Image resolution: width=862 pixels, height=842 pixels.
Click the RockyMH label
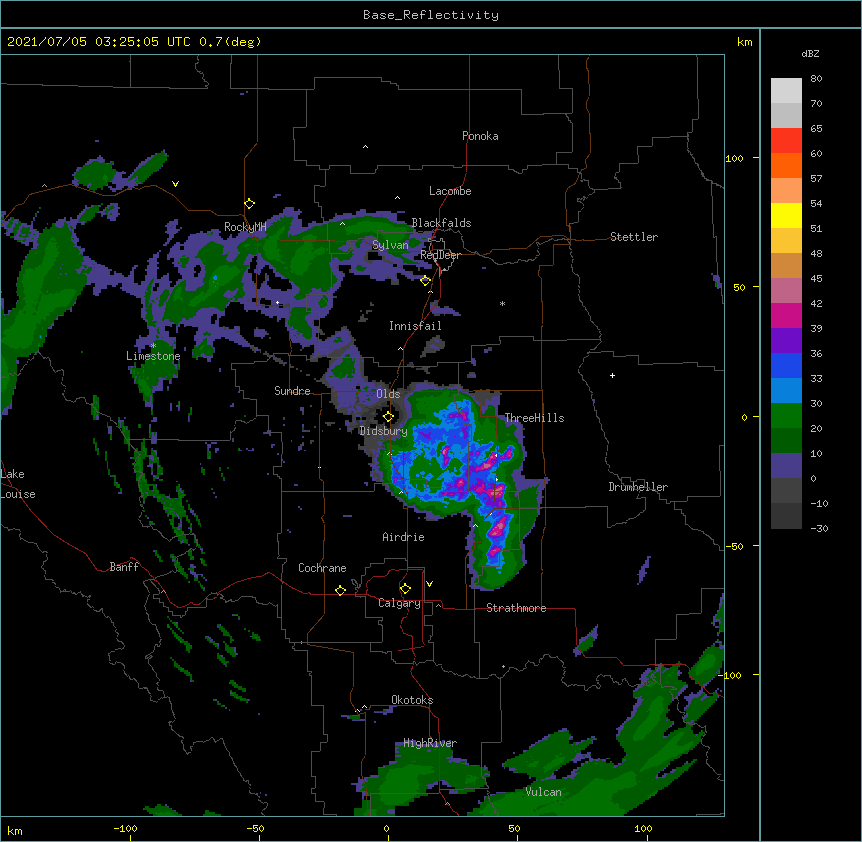[x=245, y=226]
